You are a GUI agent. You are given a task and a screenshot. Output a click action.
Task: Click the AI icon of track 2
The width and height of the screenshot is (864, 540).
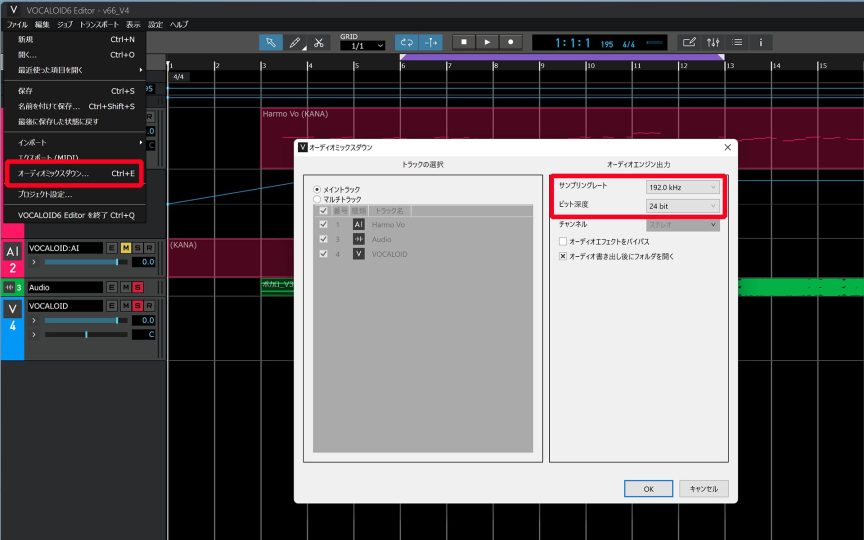[13, 252]
